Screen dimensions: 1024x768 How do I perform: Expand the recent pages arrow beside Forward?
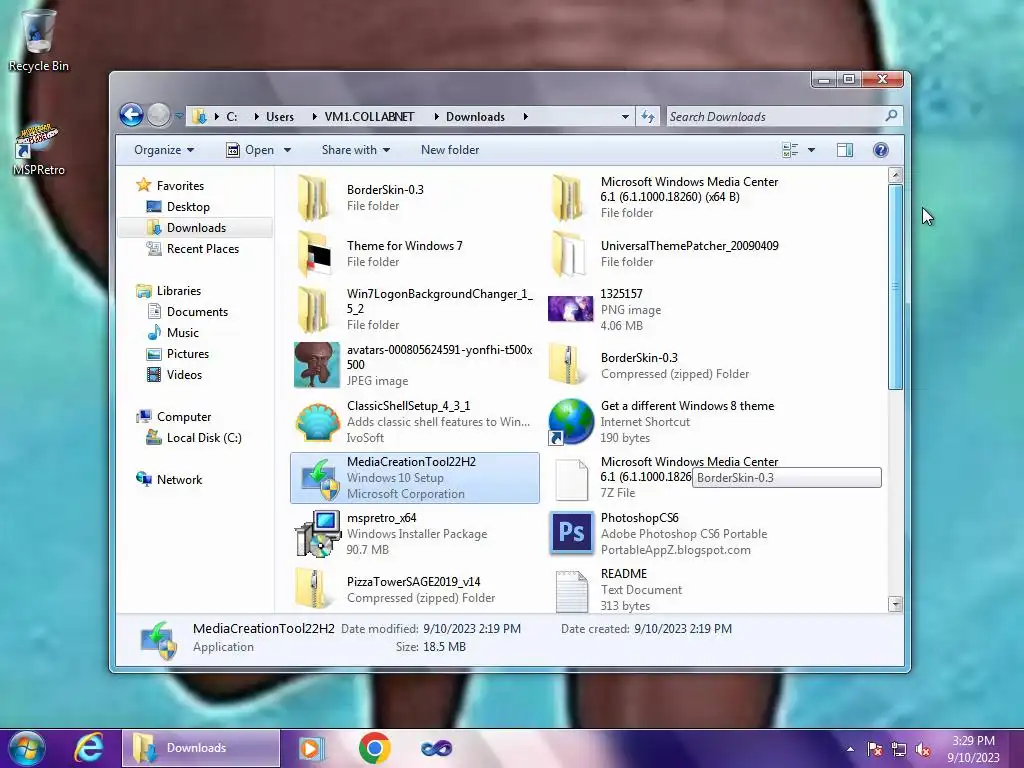(x=178, y=116)
